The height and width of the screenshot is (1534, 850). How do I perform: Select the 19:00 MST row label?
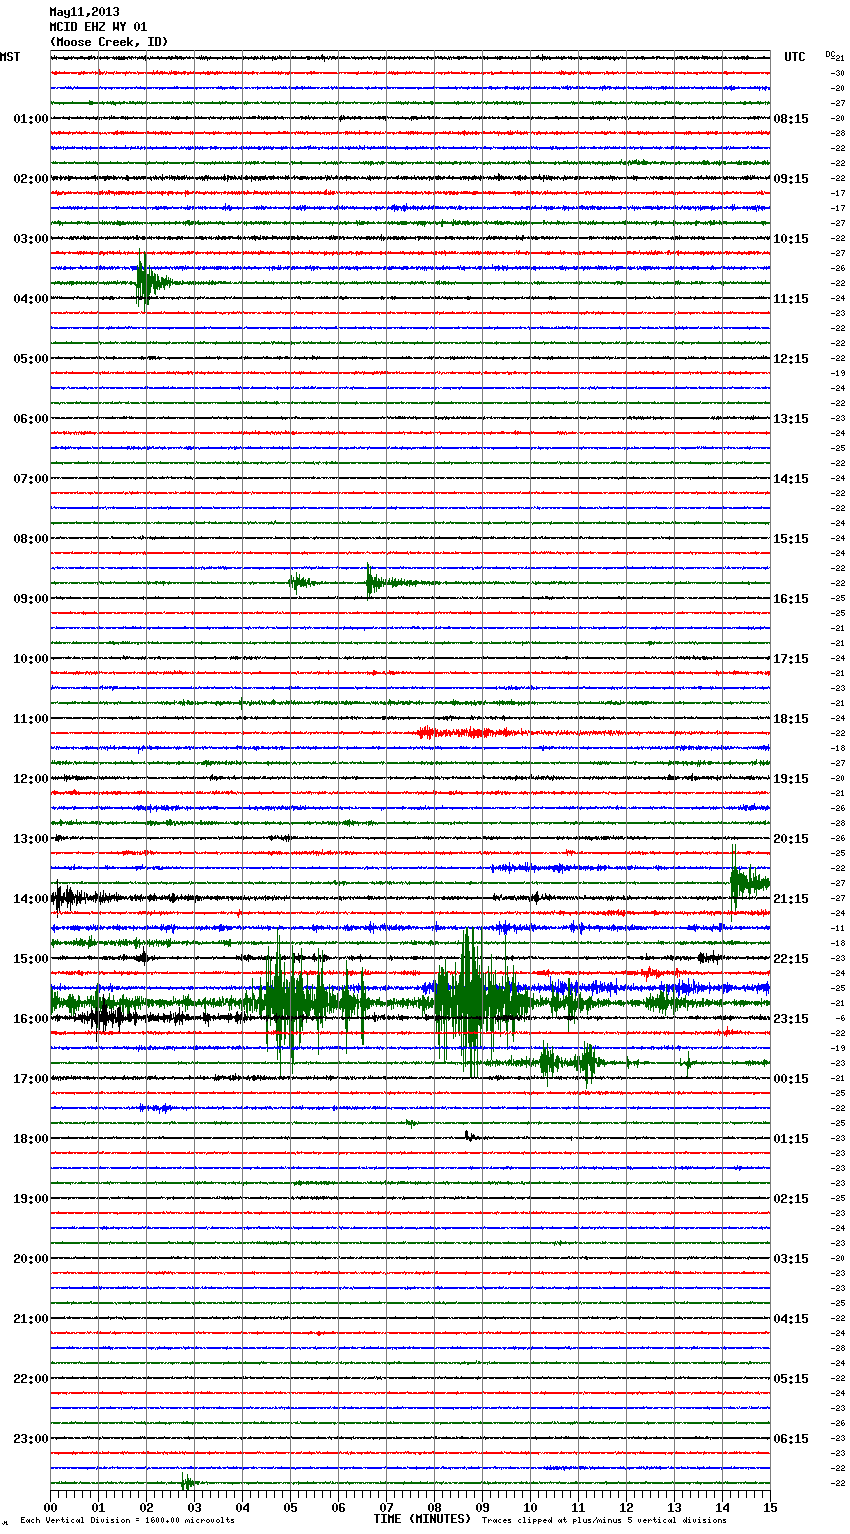click(31, 1199)
